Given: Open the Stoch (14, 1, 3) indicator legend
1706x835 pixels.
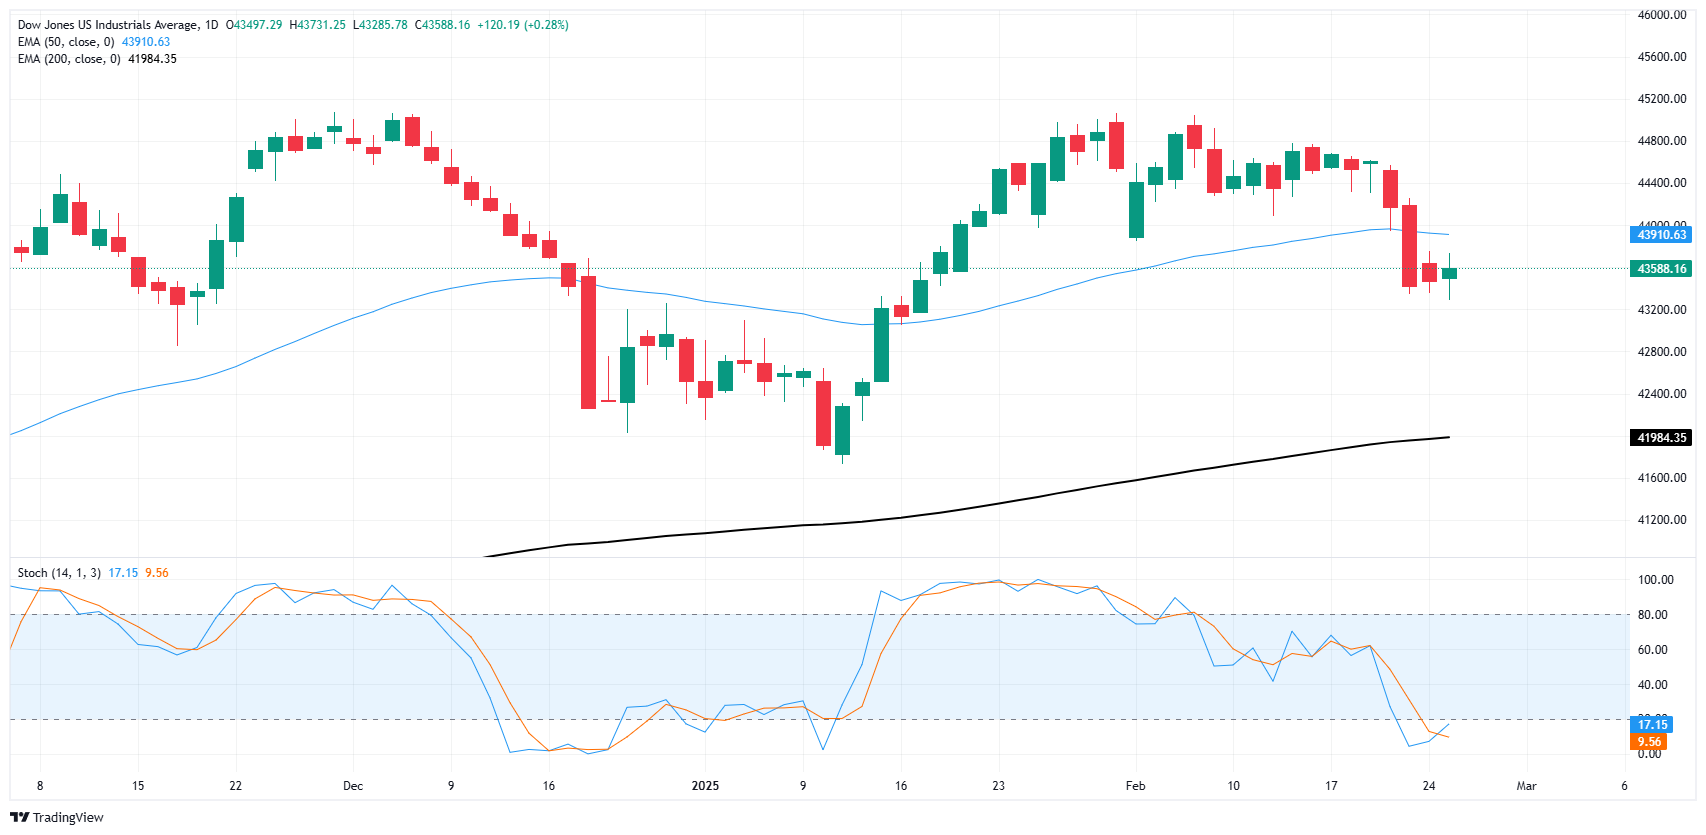Looking at the screenshot, I should 59,573.
